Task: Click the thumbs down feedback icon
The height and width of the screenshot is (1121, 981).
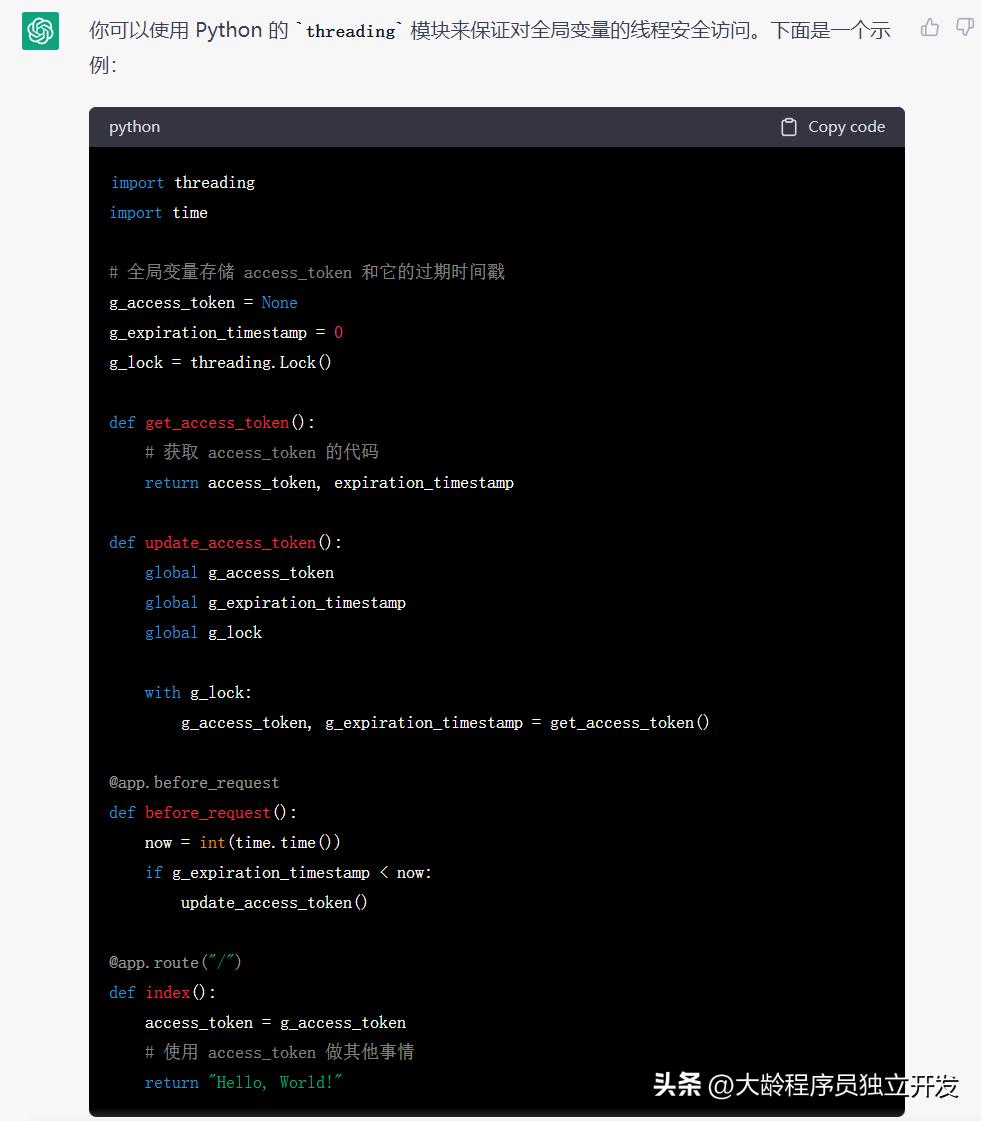Action: tap(963, 28)
